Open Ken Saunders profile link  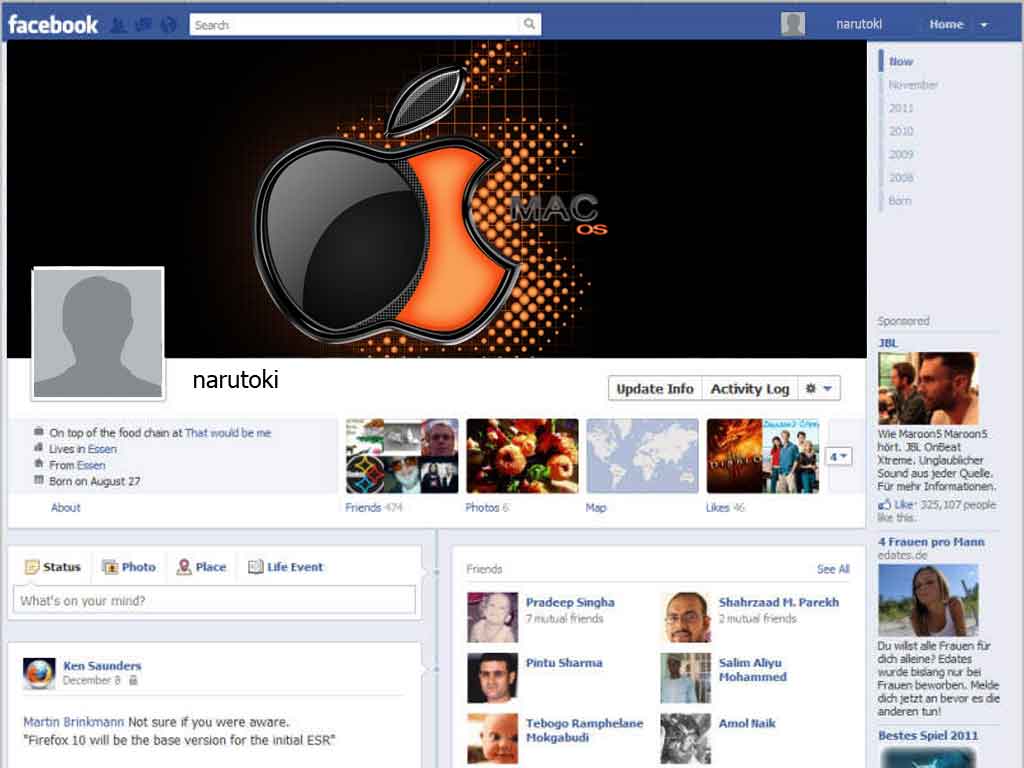103,665
